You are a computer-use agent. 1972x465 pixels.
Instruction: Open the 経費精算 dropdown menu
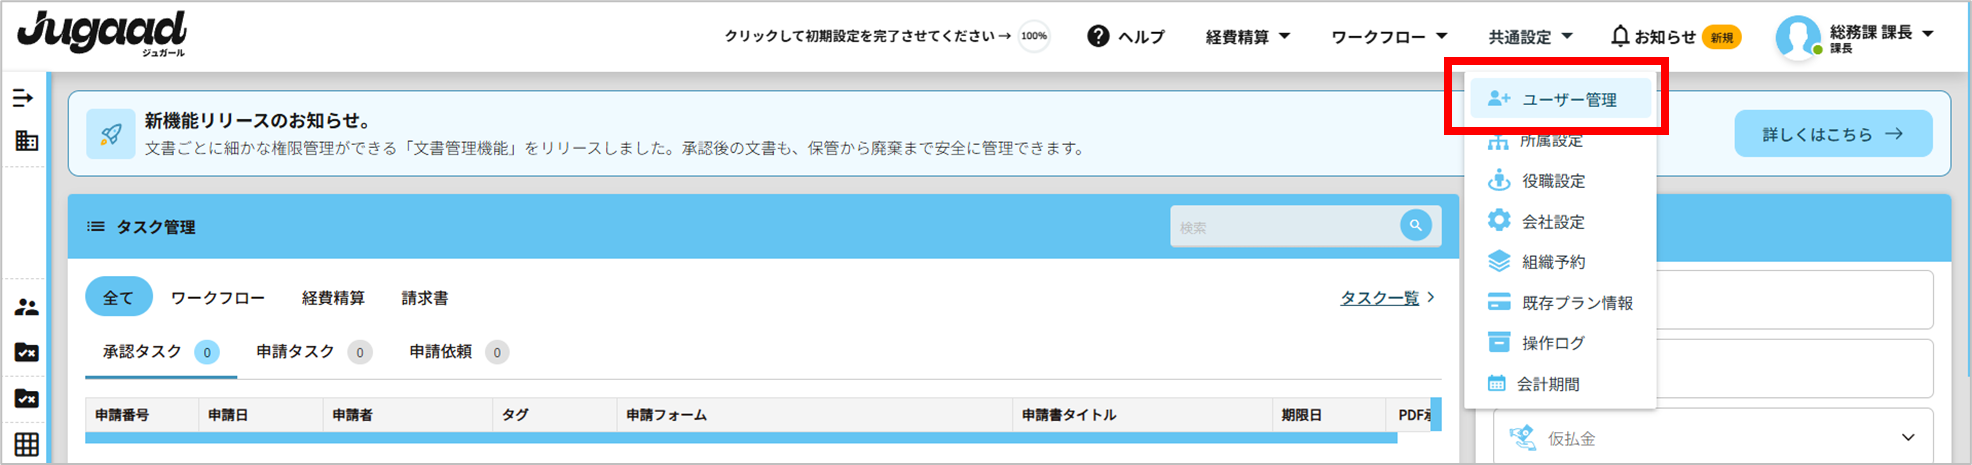point(1247,37)
